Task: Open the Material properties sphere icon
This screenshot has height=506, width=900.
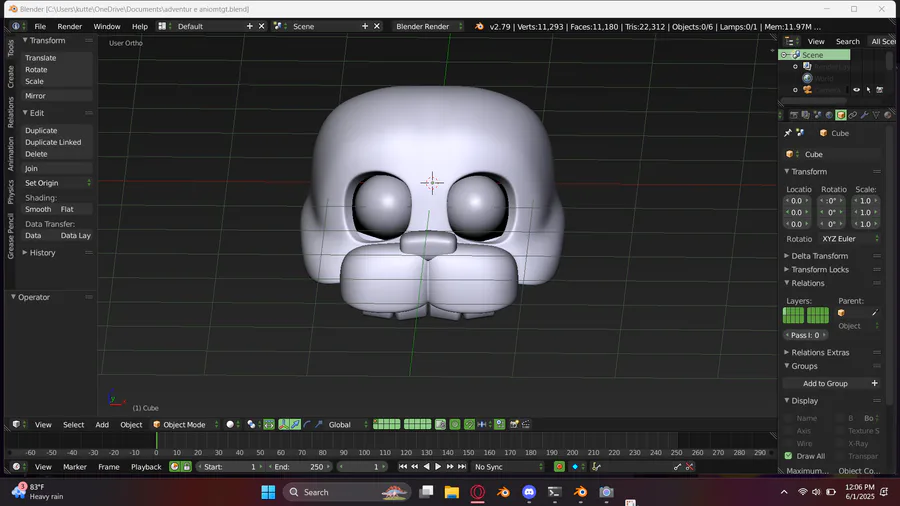Action: coord(887,115)
